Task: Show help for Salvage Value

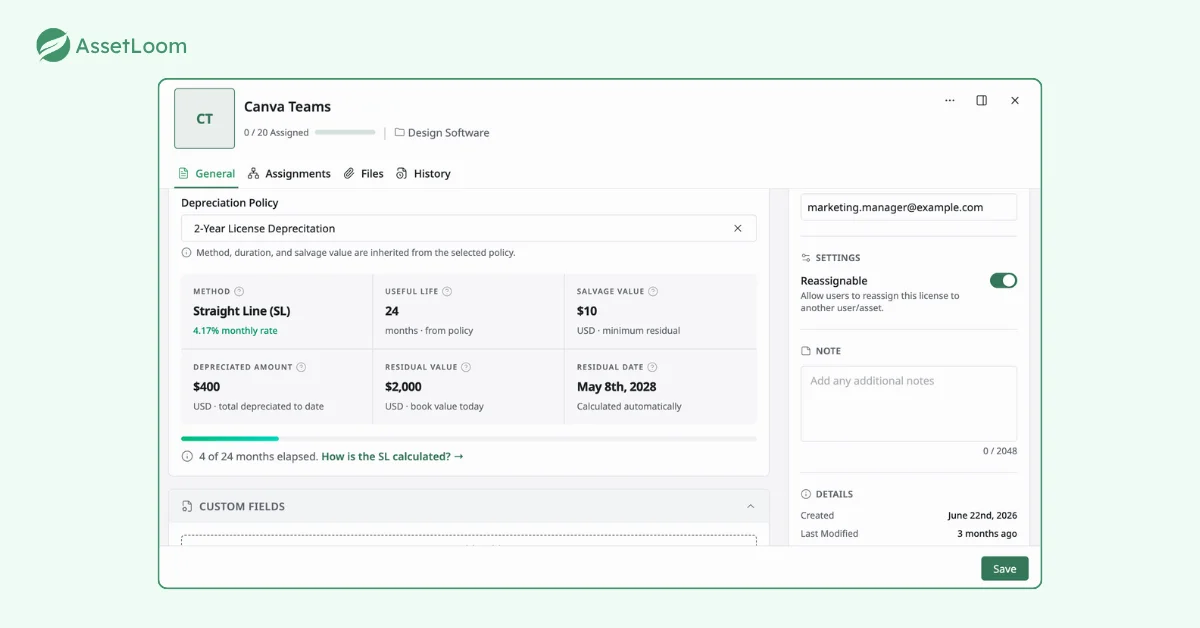Action: (x=653, y=292)
